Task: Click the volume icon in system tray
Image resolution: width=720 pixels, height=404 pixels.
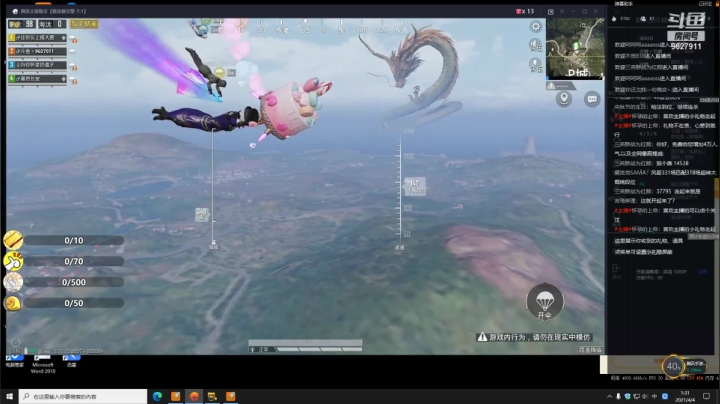Action: pyautogui.click(x=645, y=396)
